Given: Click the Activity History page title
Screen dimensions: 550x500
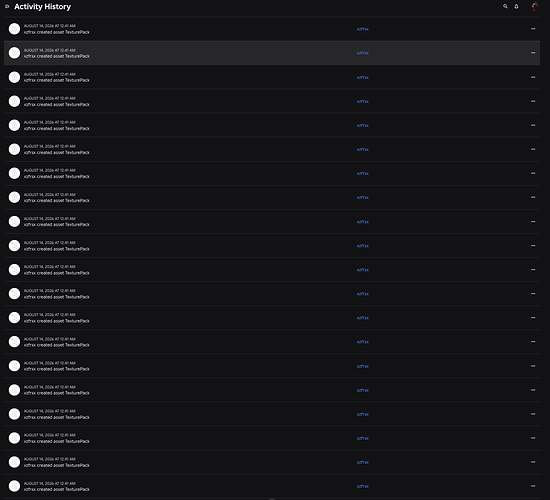Looking at the screenshot, I should pos(42,7).
